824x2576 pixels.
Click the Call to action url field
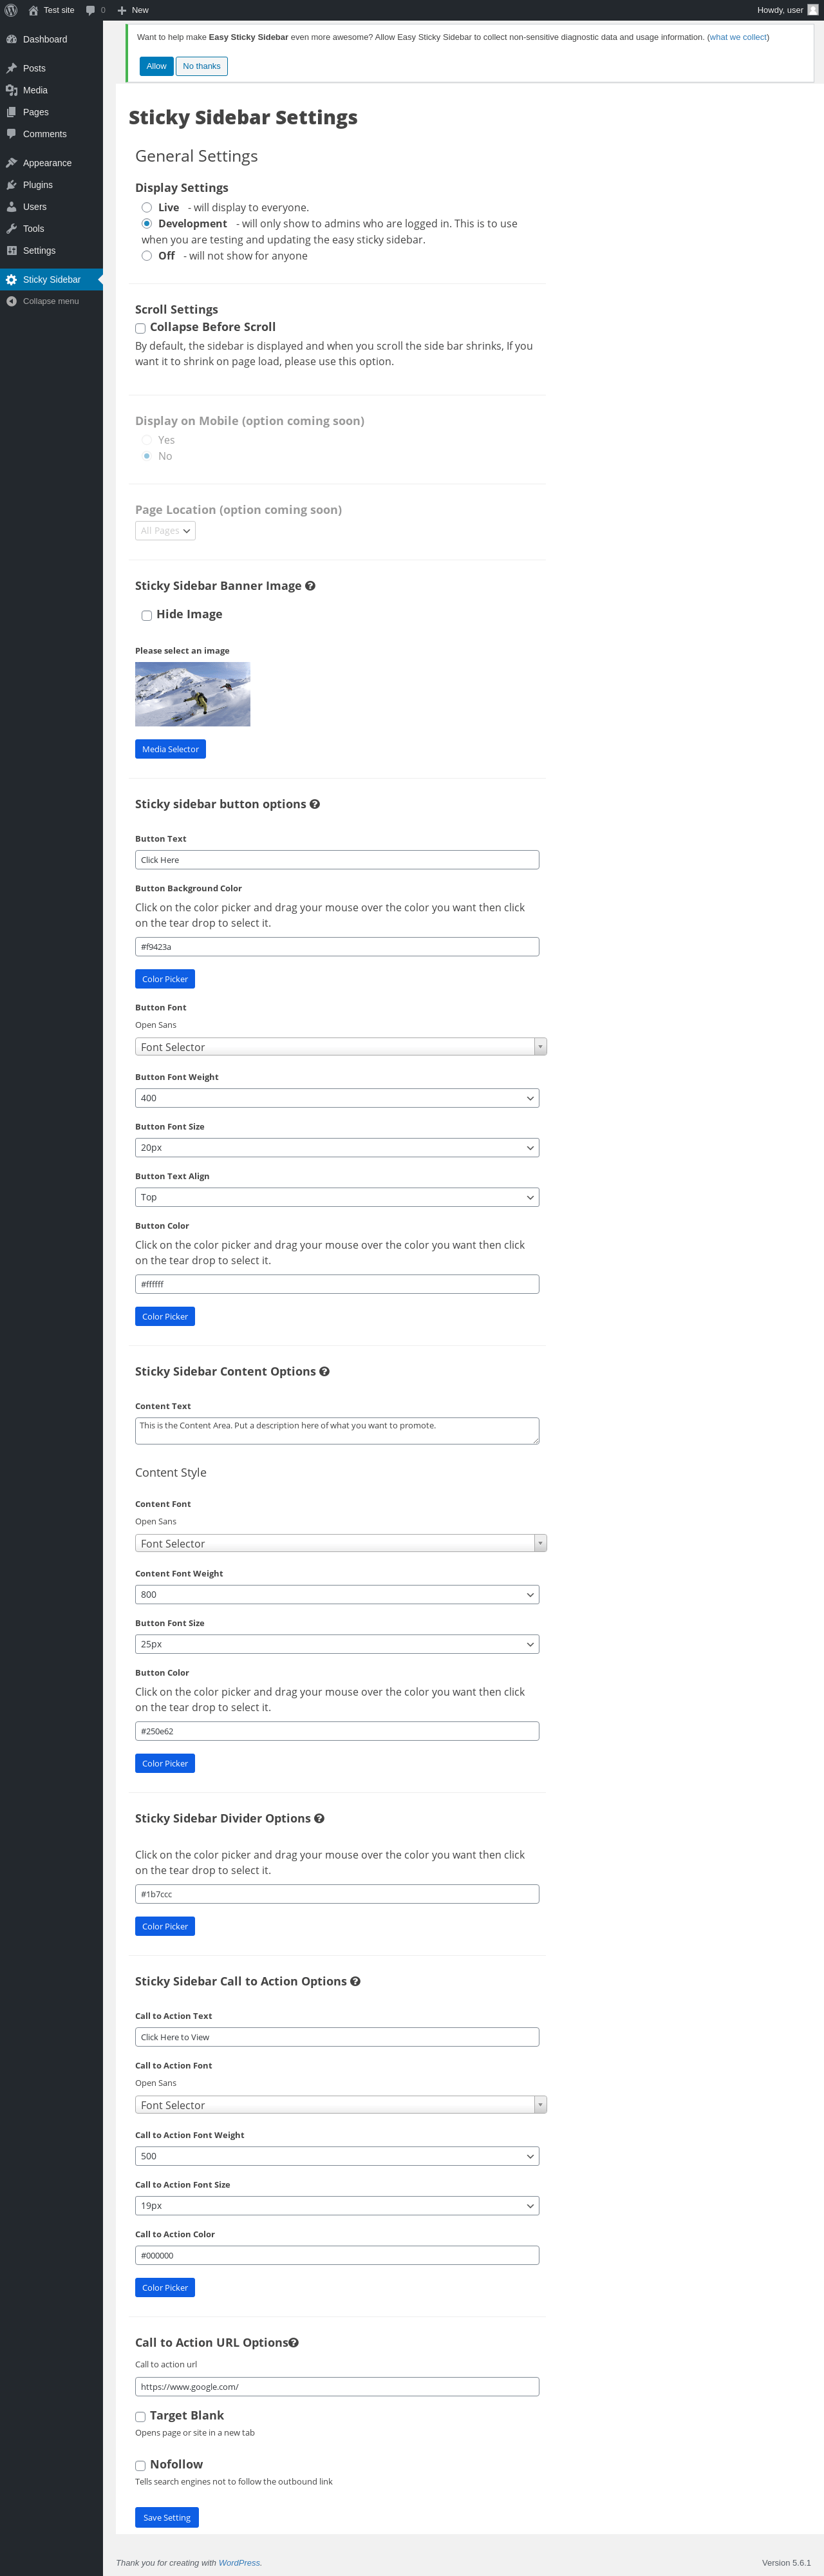coord(337,2386)
